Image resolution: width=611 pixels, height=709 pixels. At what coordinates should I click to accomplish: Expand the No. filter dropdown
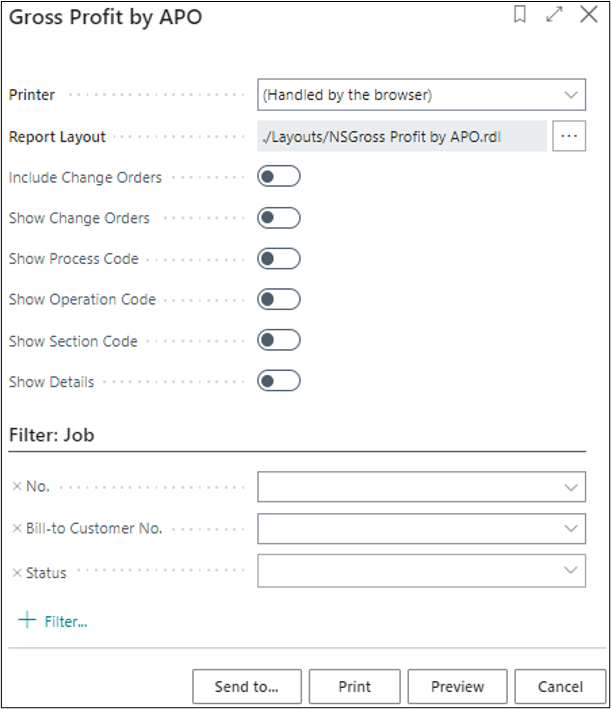pos(571,488)
